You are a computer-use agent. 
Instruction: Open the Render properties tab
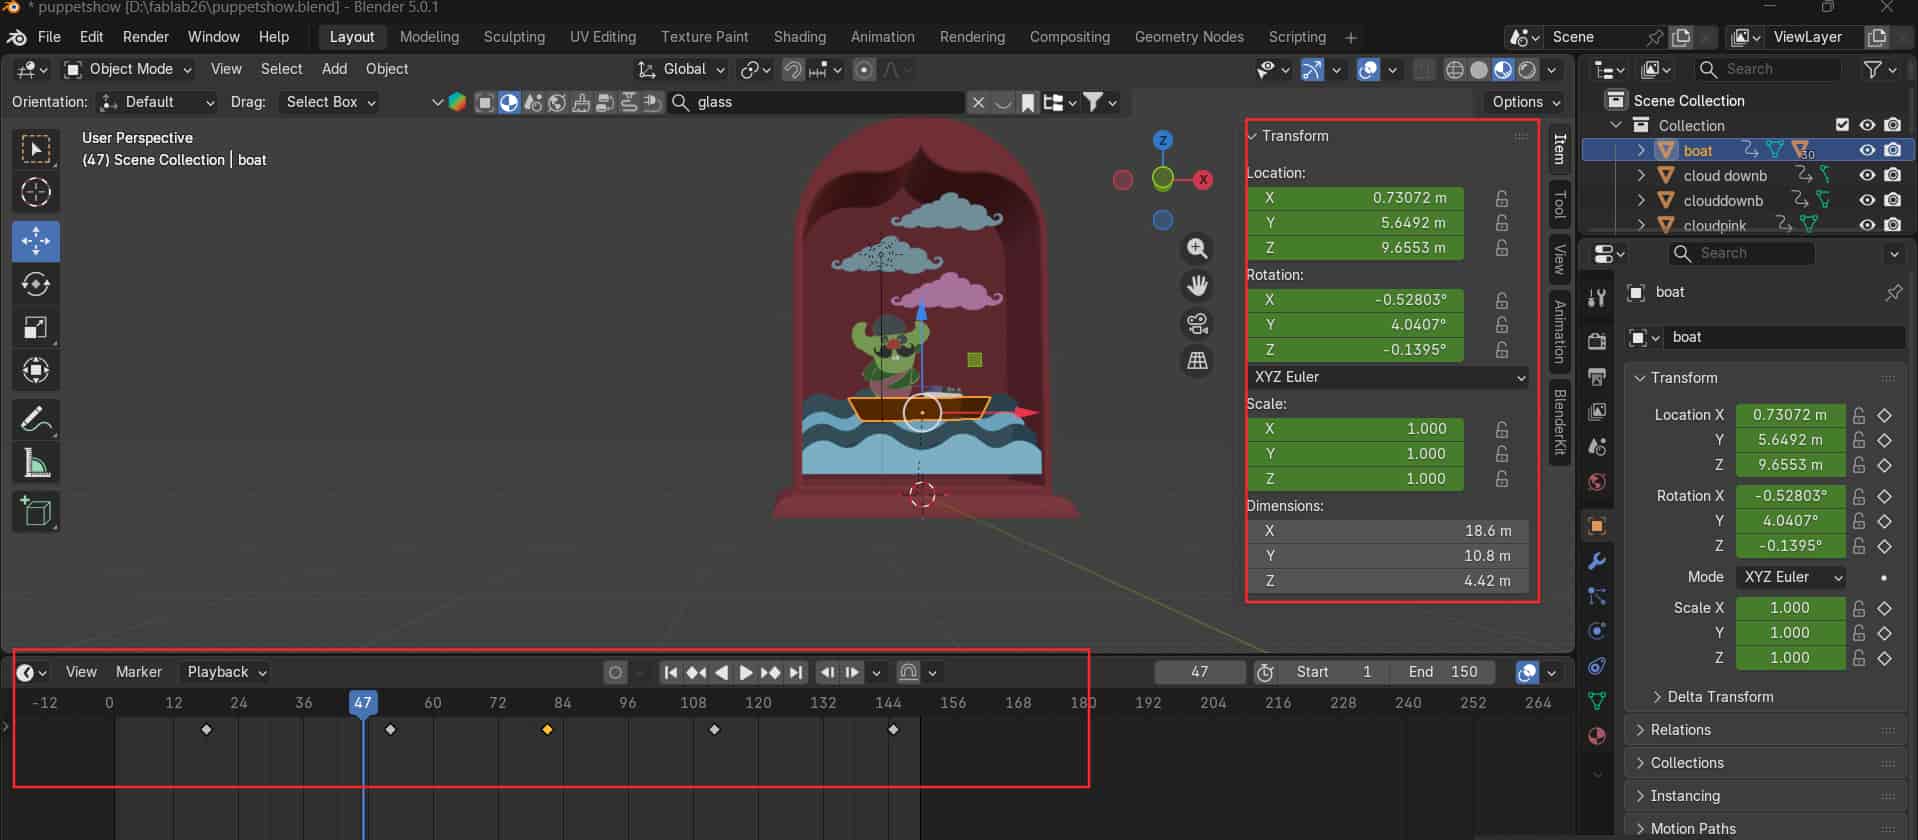pyautogui.click(x=1597, y=341)
